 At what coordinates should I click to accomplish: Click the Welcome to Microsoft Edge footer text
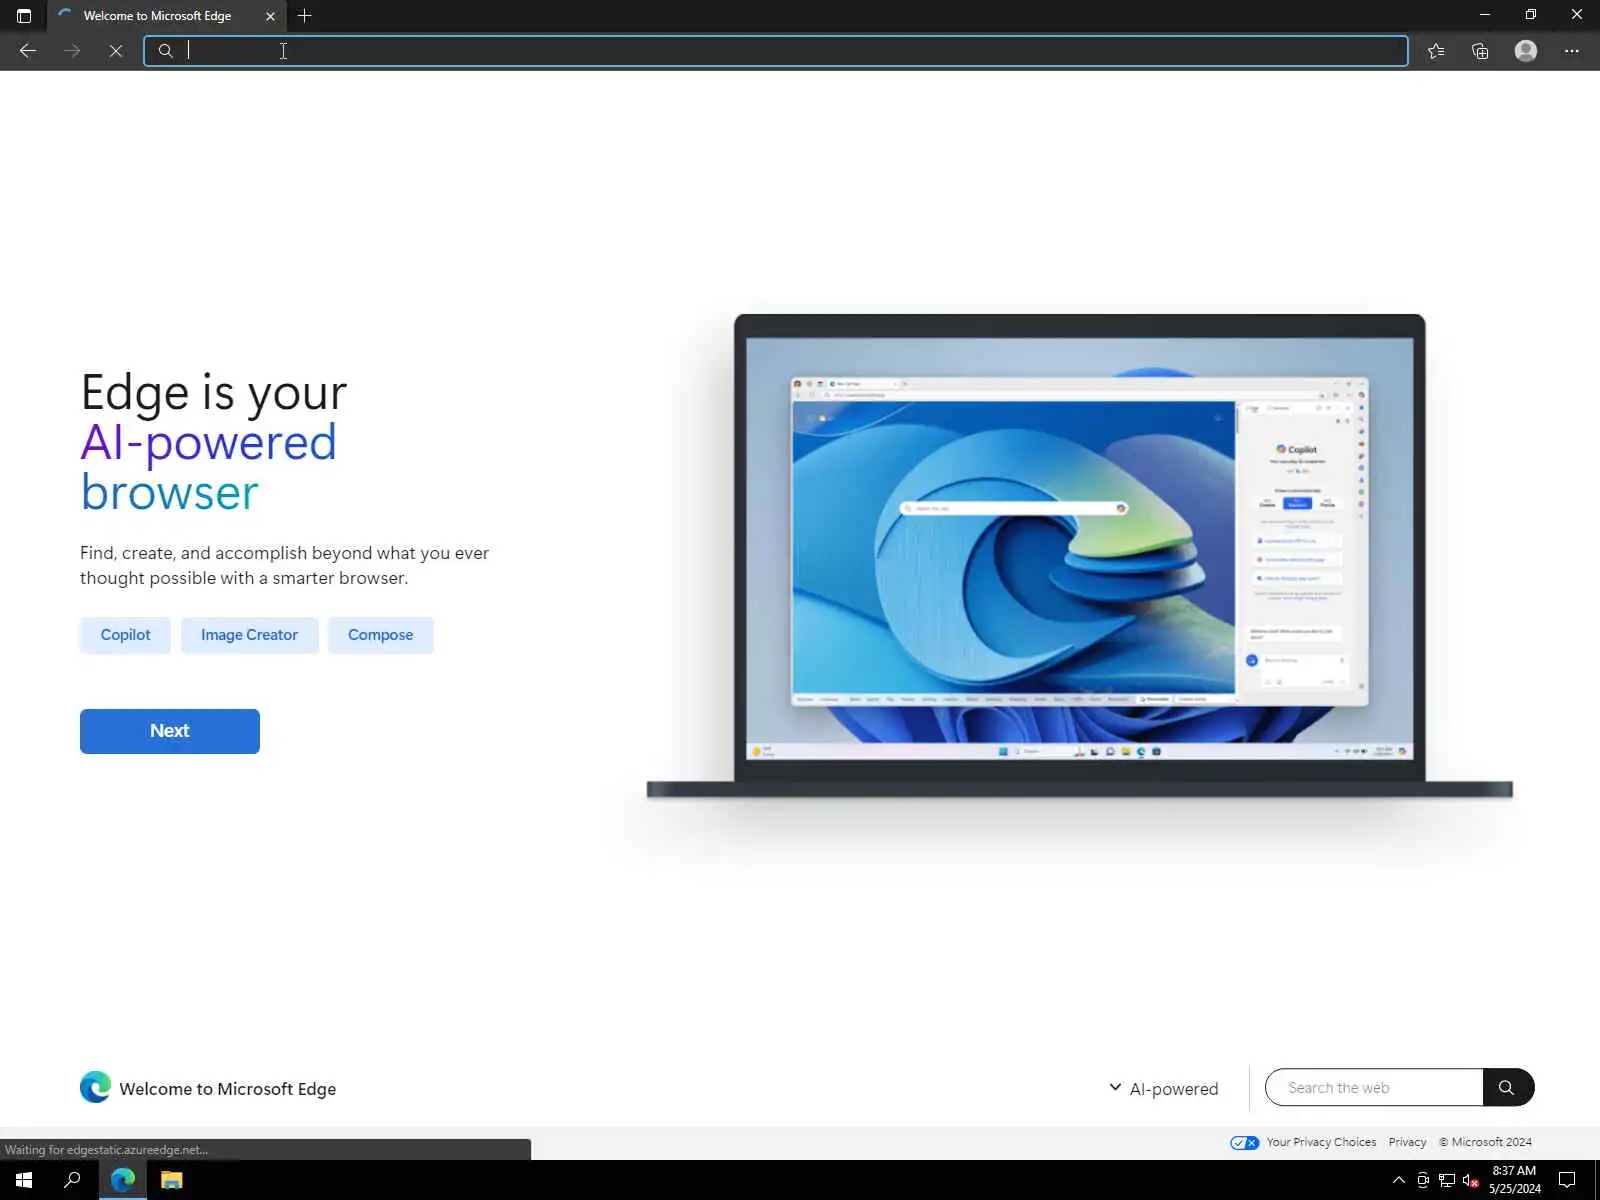[227, 1089]
